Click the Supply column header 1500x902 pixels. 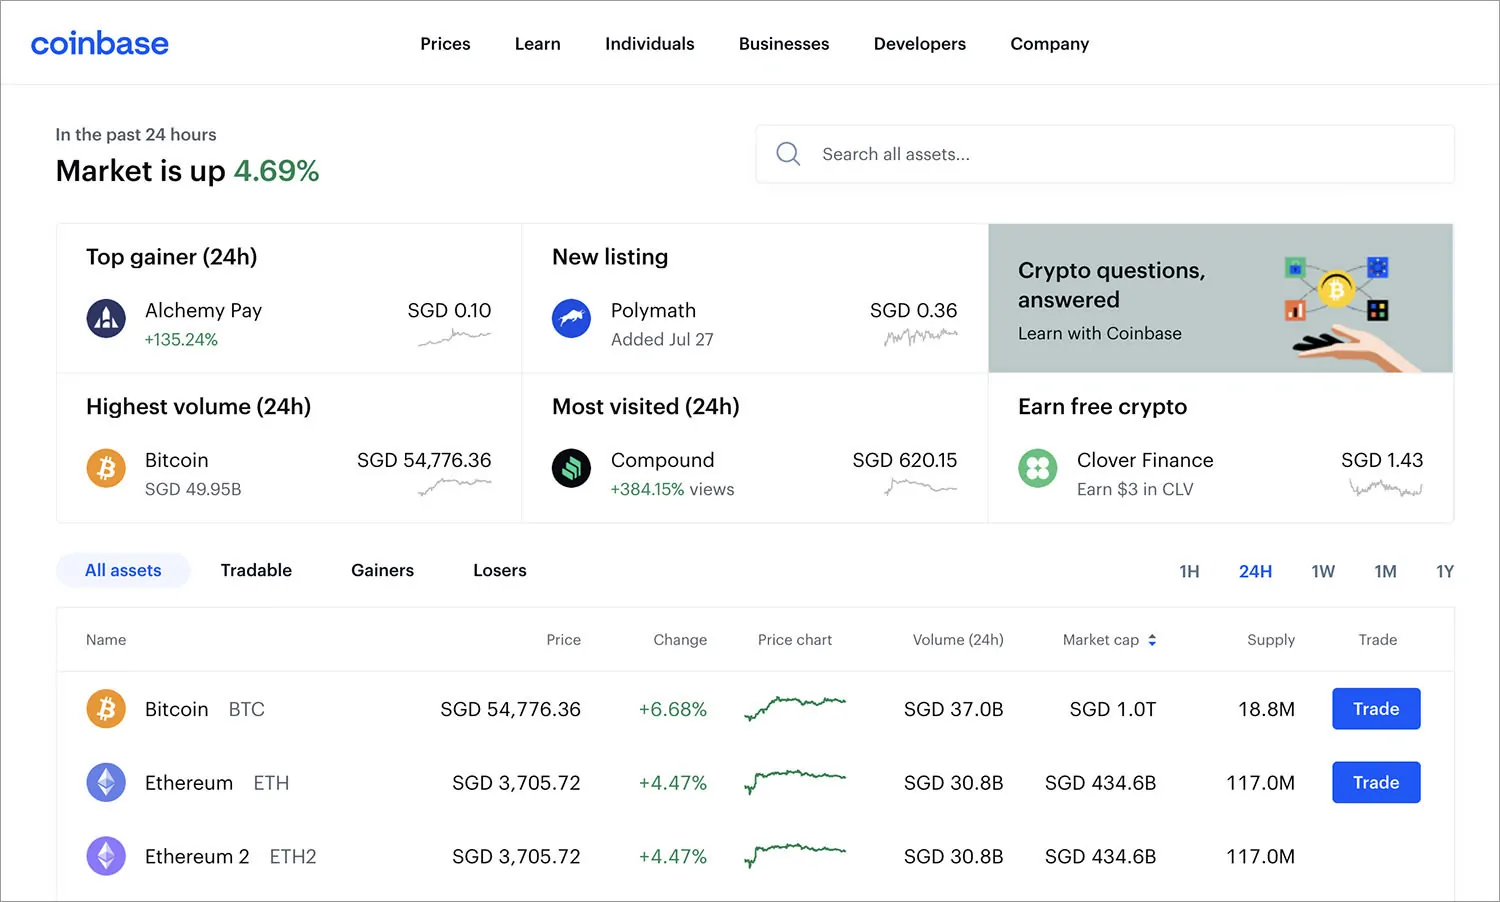pyautogui.click(x=1271, y=640)
